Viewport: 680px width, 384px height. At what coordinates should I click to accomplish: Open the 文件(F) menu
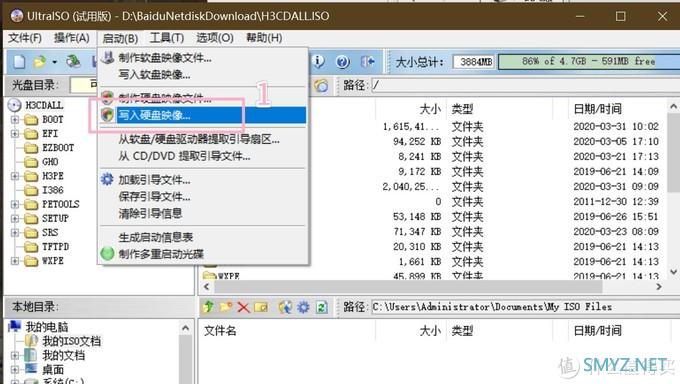(x=25, y=38)
